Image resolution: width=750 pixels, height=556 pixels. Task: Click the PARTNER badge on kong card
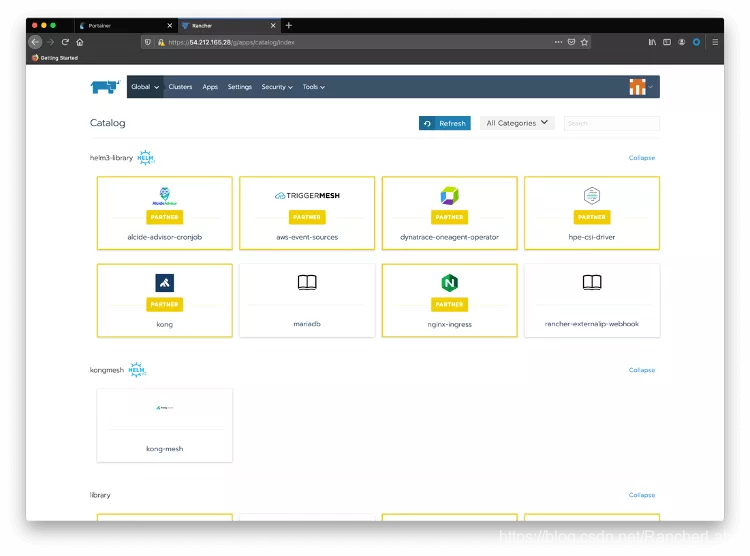point(165,304)
